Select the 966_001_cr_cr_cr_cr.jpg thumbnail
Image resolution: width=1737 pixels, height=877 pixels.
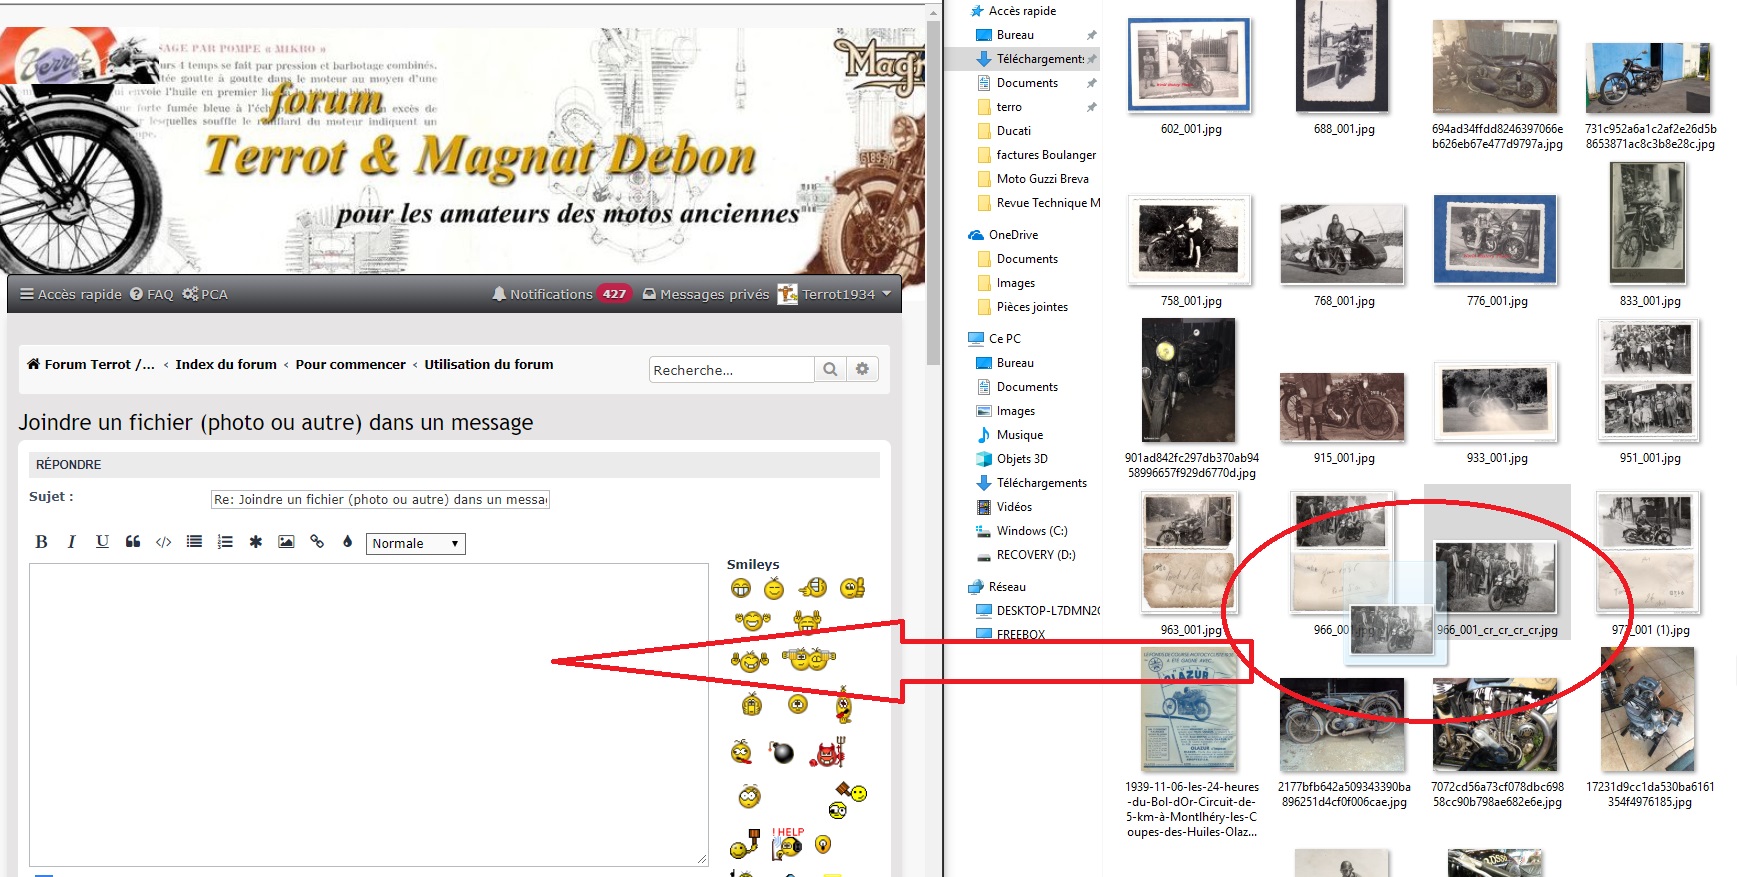click(x=1496, y=578)
